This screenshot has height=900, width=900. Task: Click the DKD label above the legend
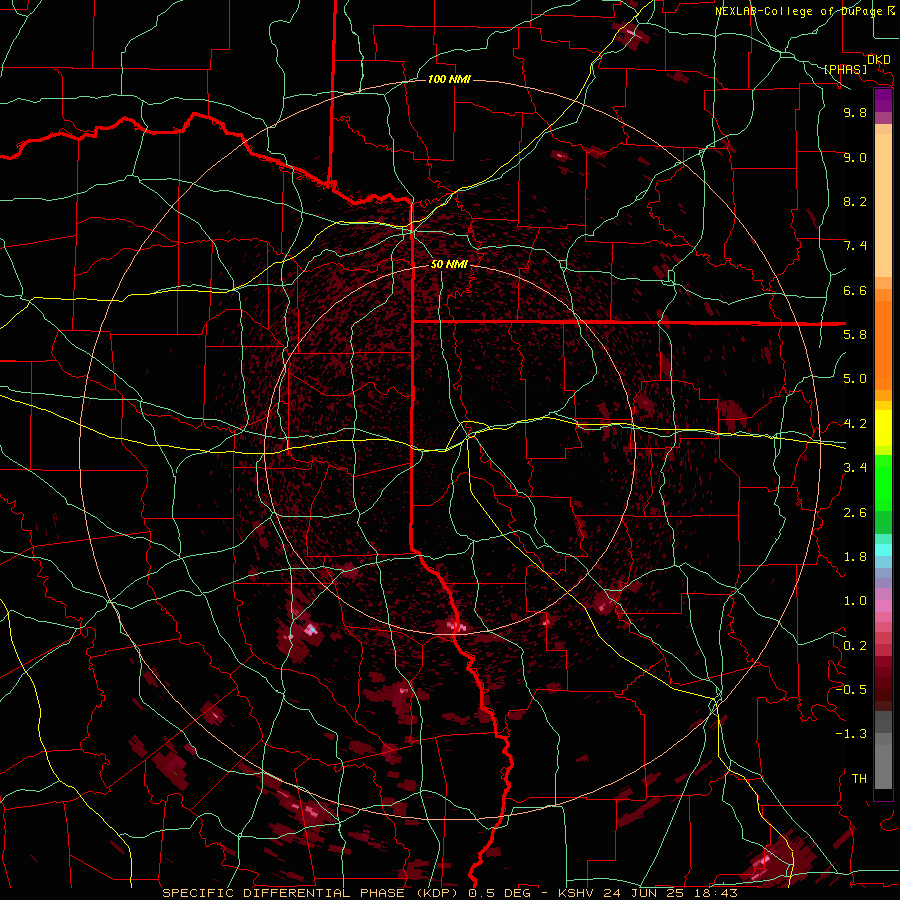(x=879, y=60)
